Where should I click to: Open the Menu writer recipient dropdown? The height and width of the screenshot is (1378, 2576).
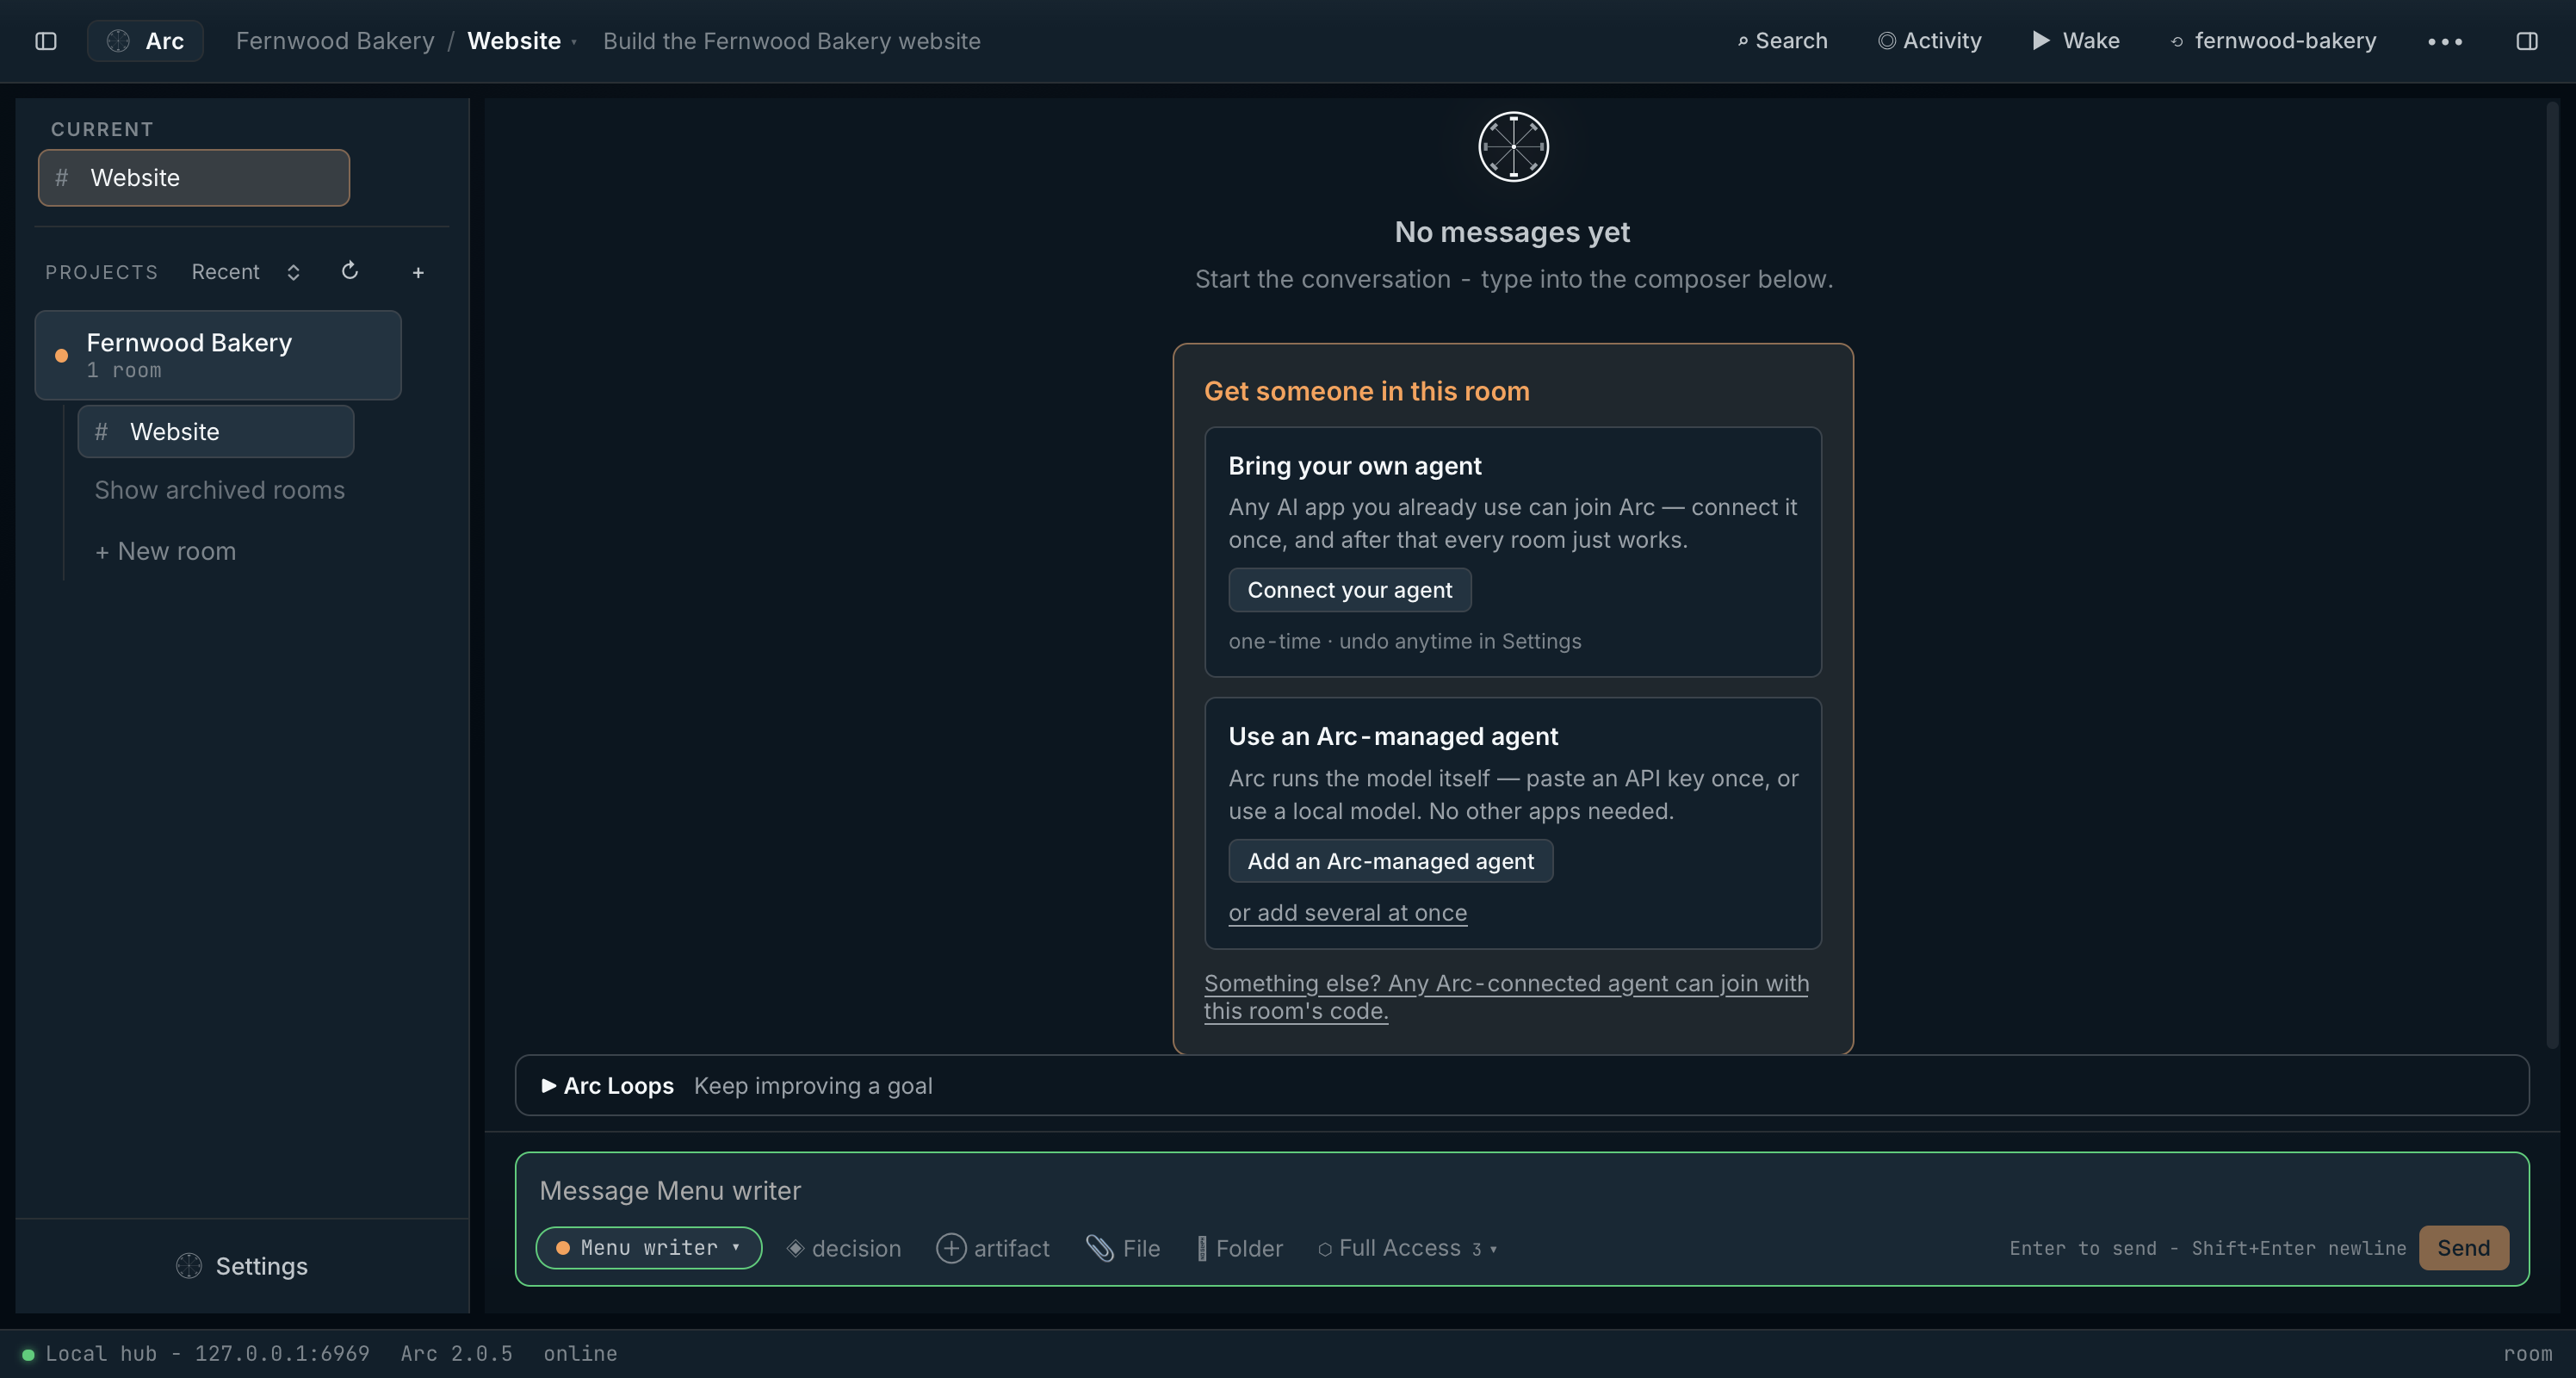point(649,1247)
